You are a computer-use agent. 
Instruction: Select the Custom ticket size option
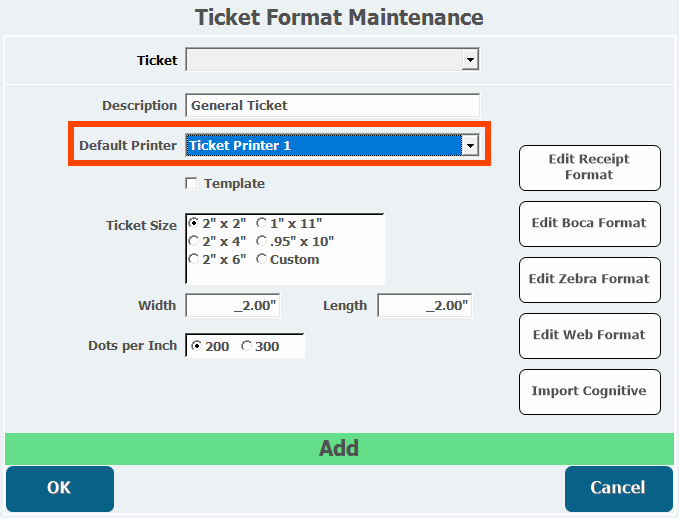pyautogui.click(x=262, y=259)
